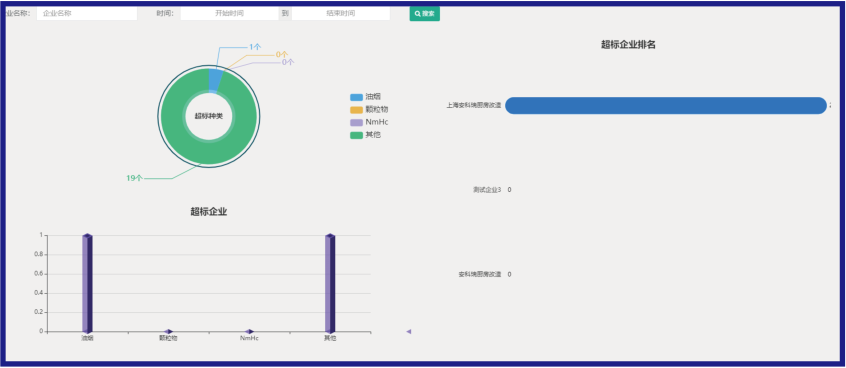The height and width of the screenshot is (368, 846).
Task: Open the 结束时间 date picker
Action: (x=340, y=13)
